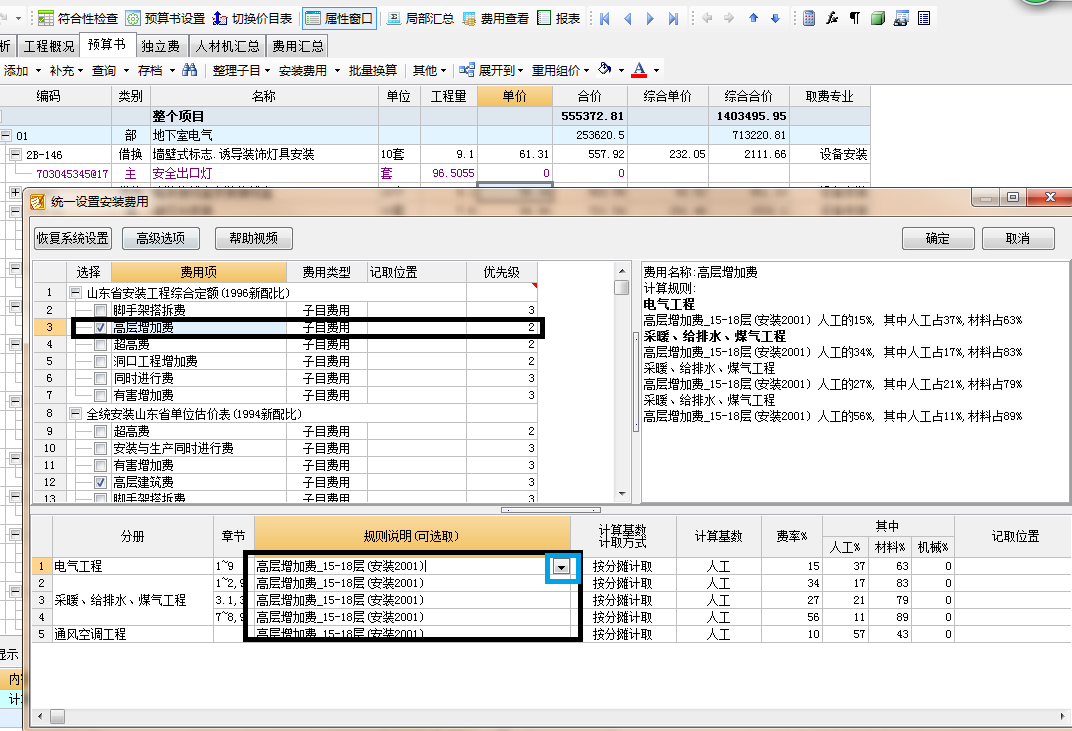Click the green 3D box icon
Image resolution: width=1072 pixels, height=731 pixels.
(x=878, y=18)
